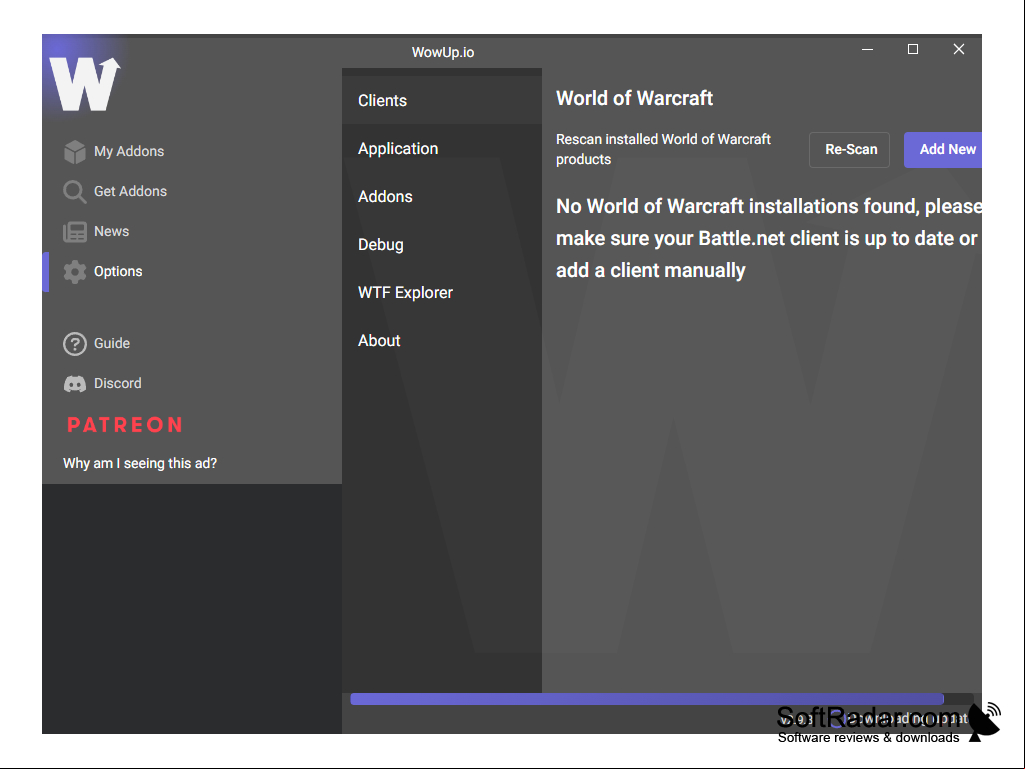Select Options in the sidebar
Screen dimensions: 1025x769
pos(118,271)
